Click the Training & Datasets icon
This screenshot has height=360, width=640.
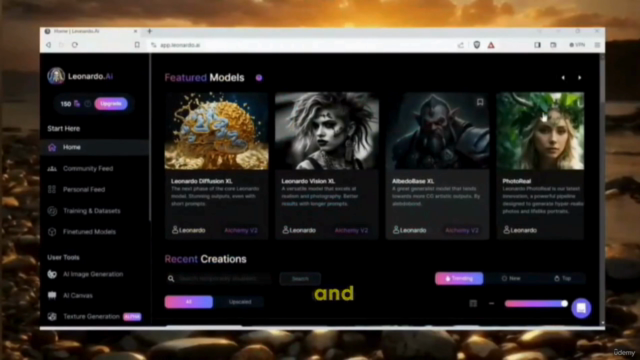point(52,211)
